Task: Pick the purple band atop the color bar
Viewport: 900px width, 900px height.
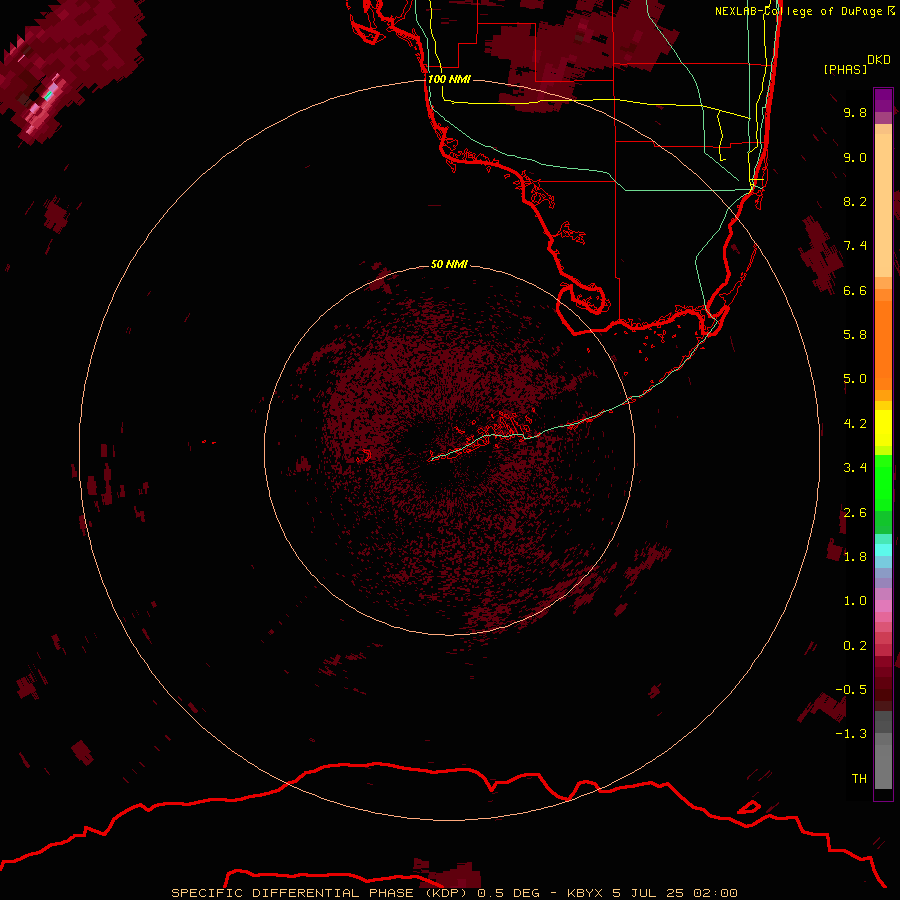Action: click(x=883, y=100)
